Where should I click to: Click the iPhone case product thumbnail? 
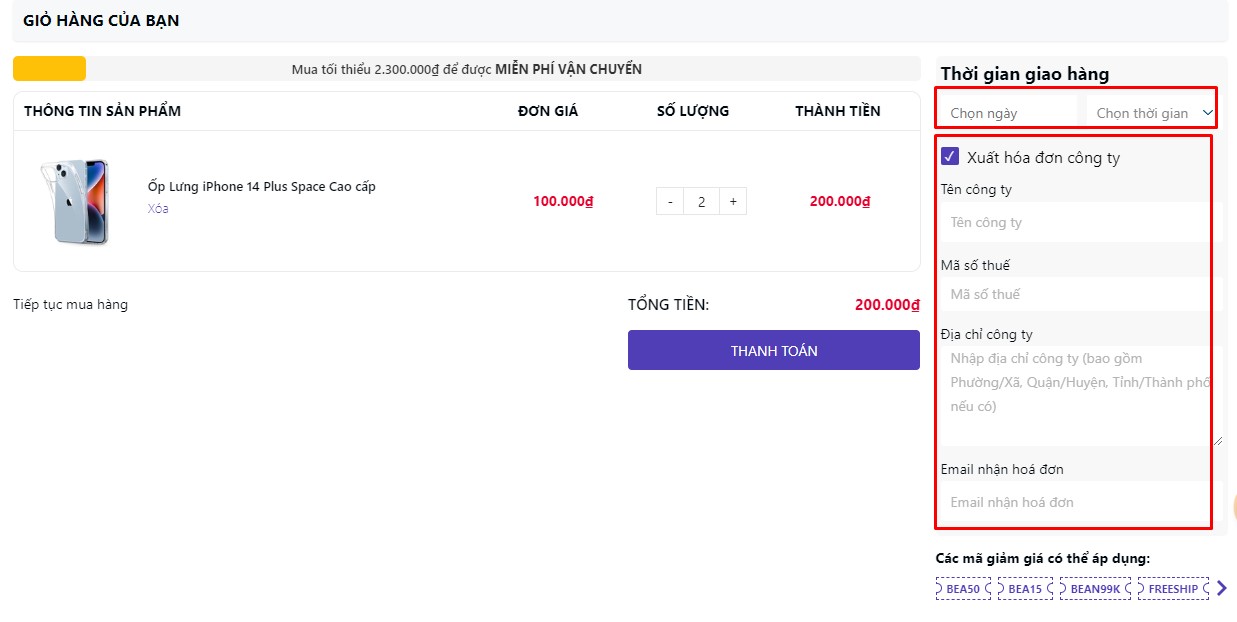pyautogui.click(x=75, y=201)
